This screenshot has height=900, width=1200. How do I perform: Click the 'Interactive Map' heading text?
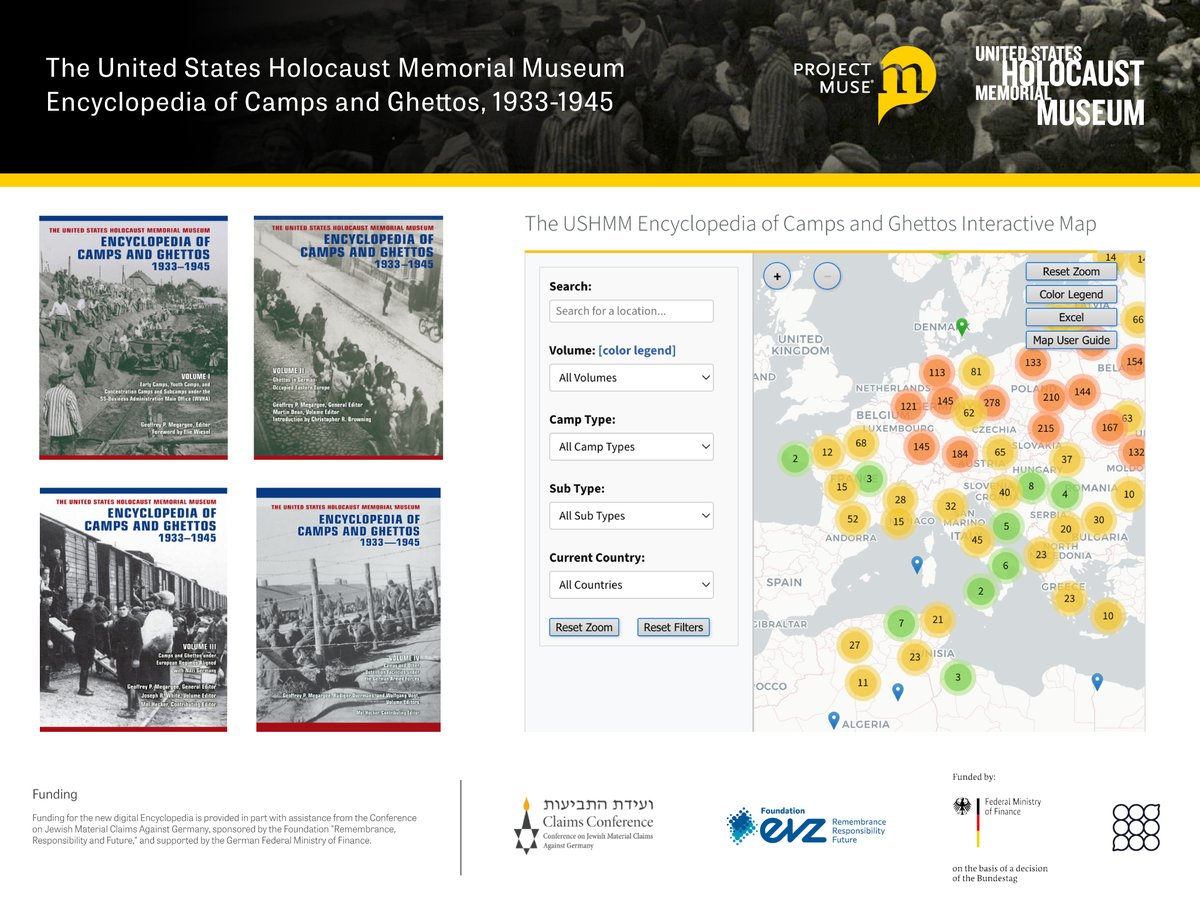(1029, 224)
